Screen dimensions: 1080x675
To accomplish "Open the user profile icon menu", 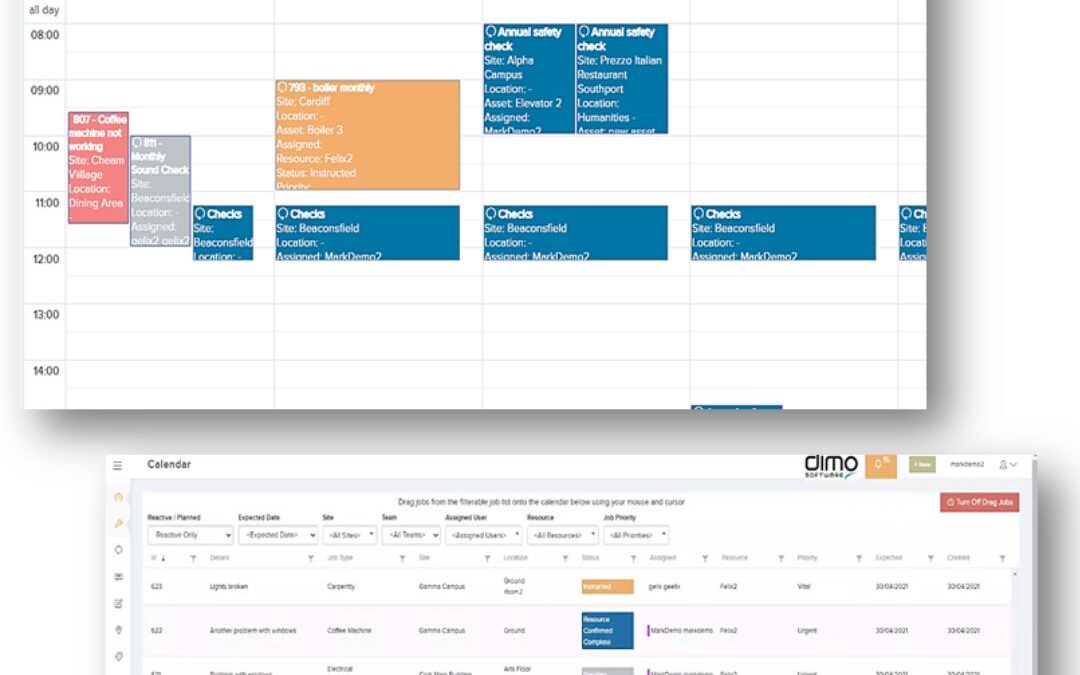I will (x=1007, y=465).
